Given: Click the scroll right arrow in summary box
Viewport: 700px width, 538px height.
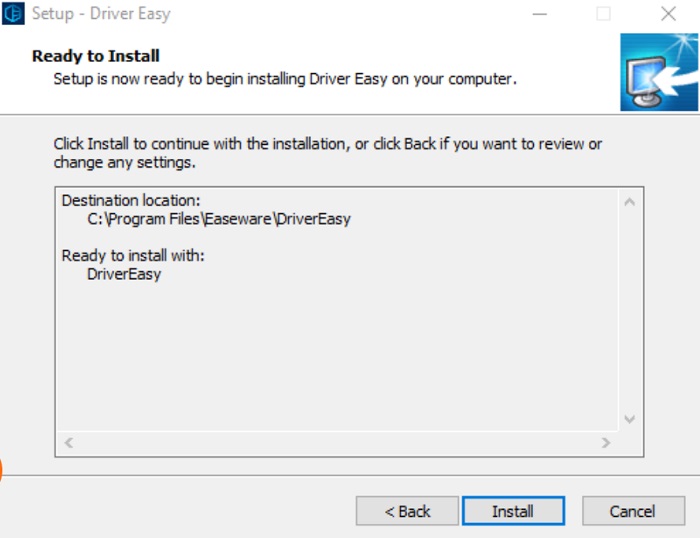Looking at the screenshot, I should point(606,442).
